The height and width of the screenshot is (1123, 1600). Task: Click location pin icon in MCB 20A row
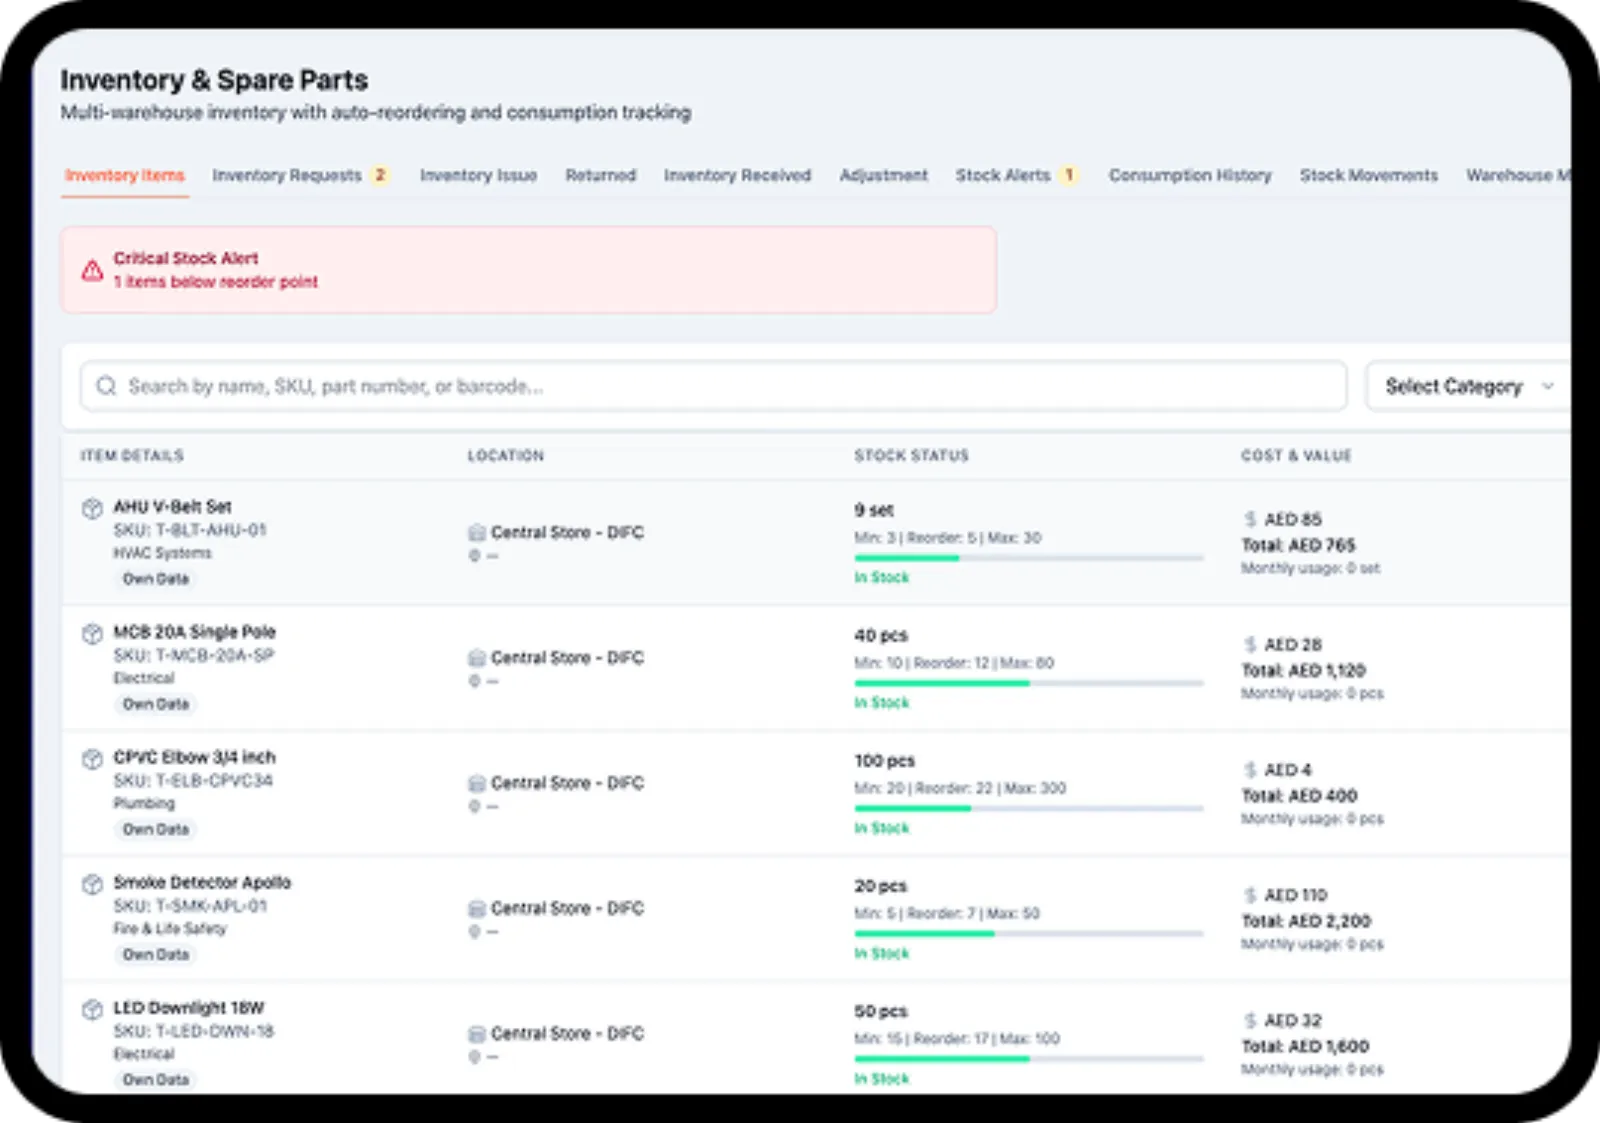pyautogui.click(x=475, y=681)
